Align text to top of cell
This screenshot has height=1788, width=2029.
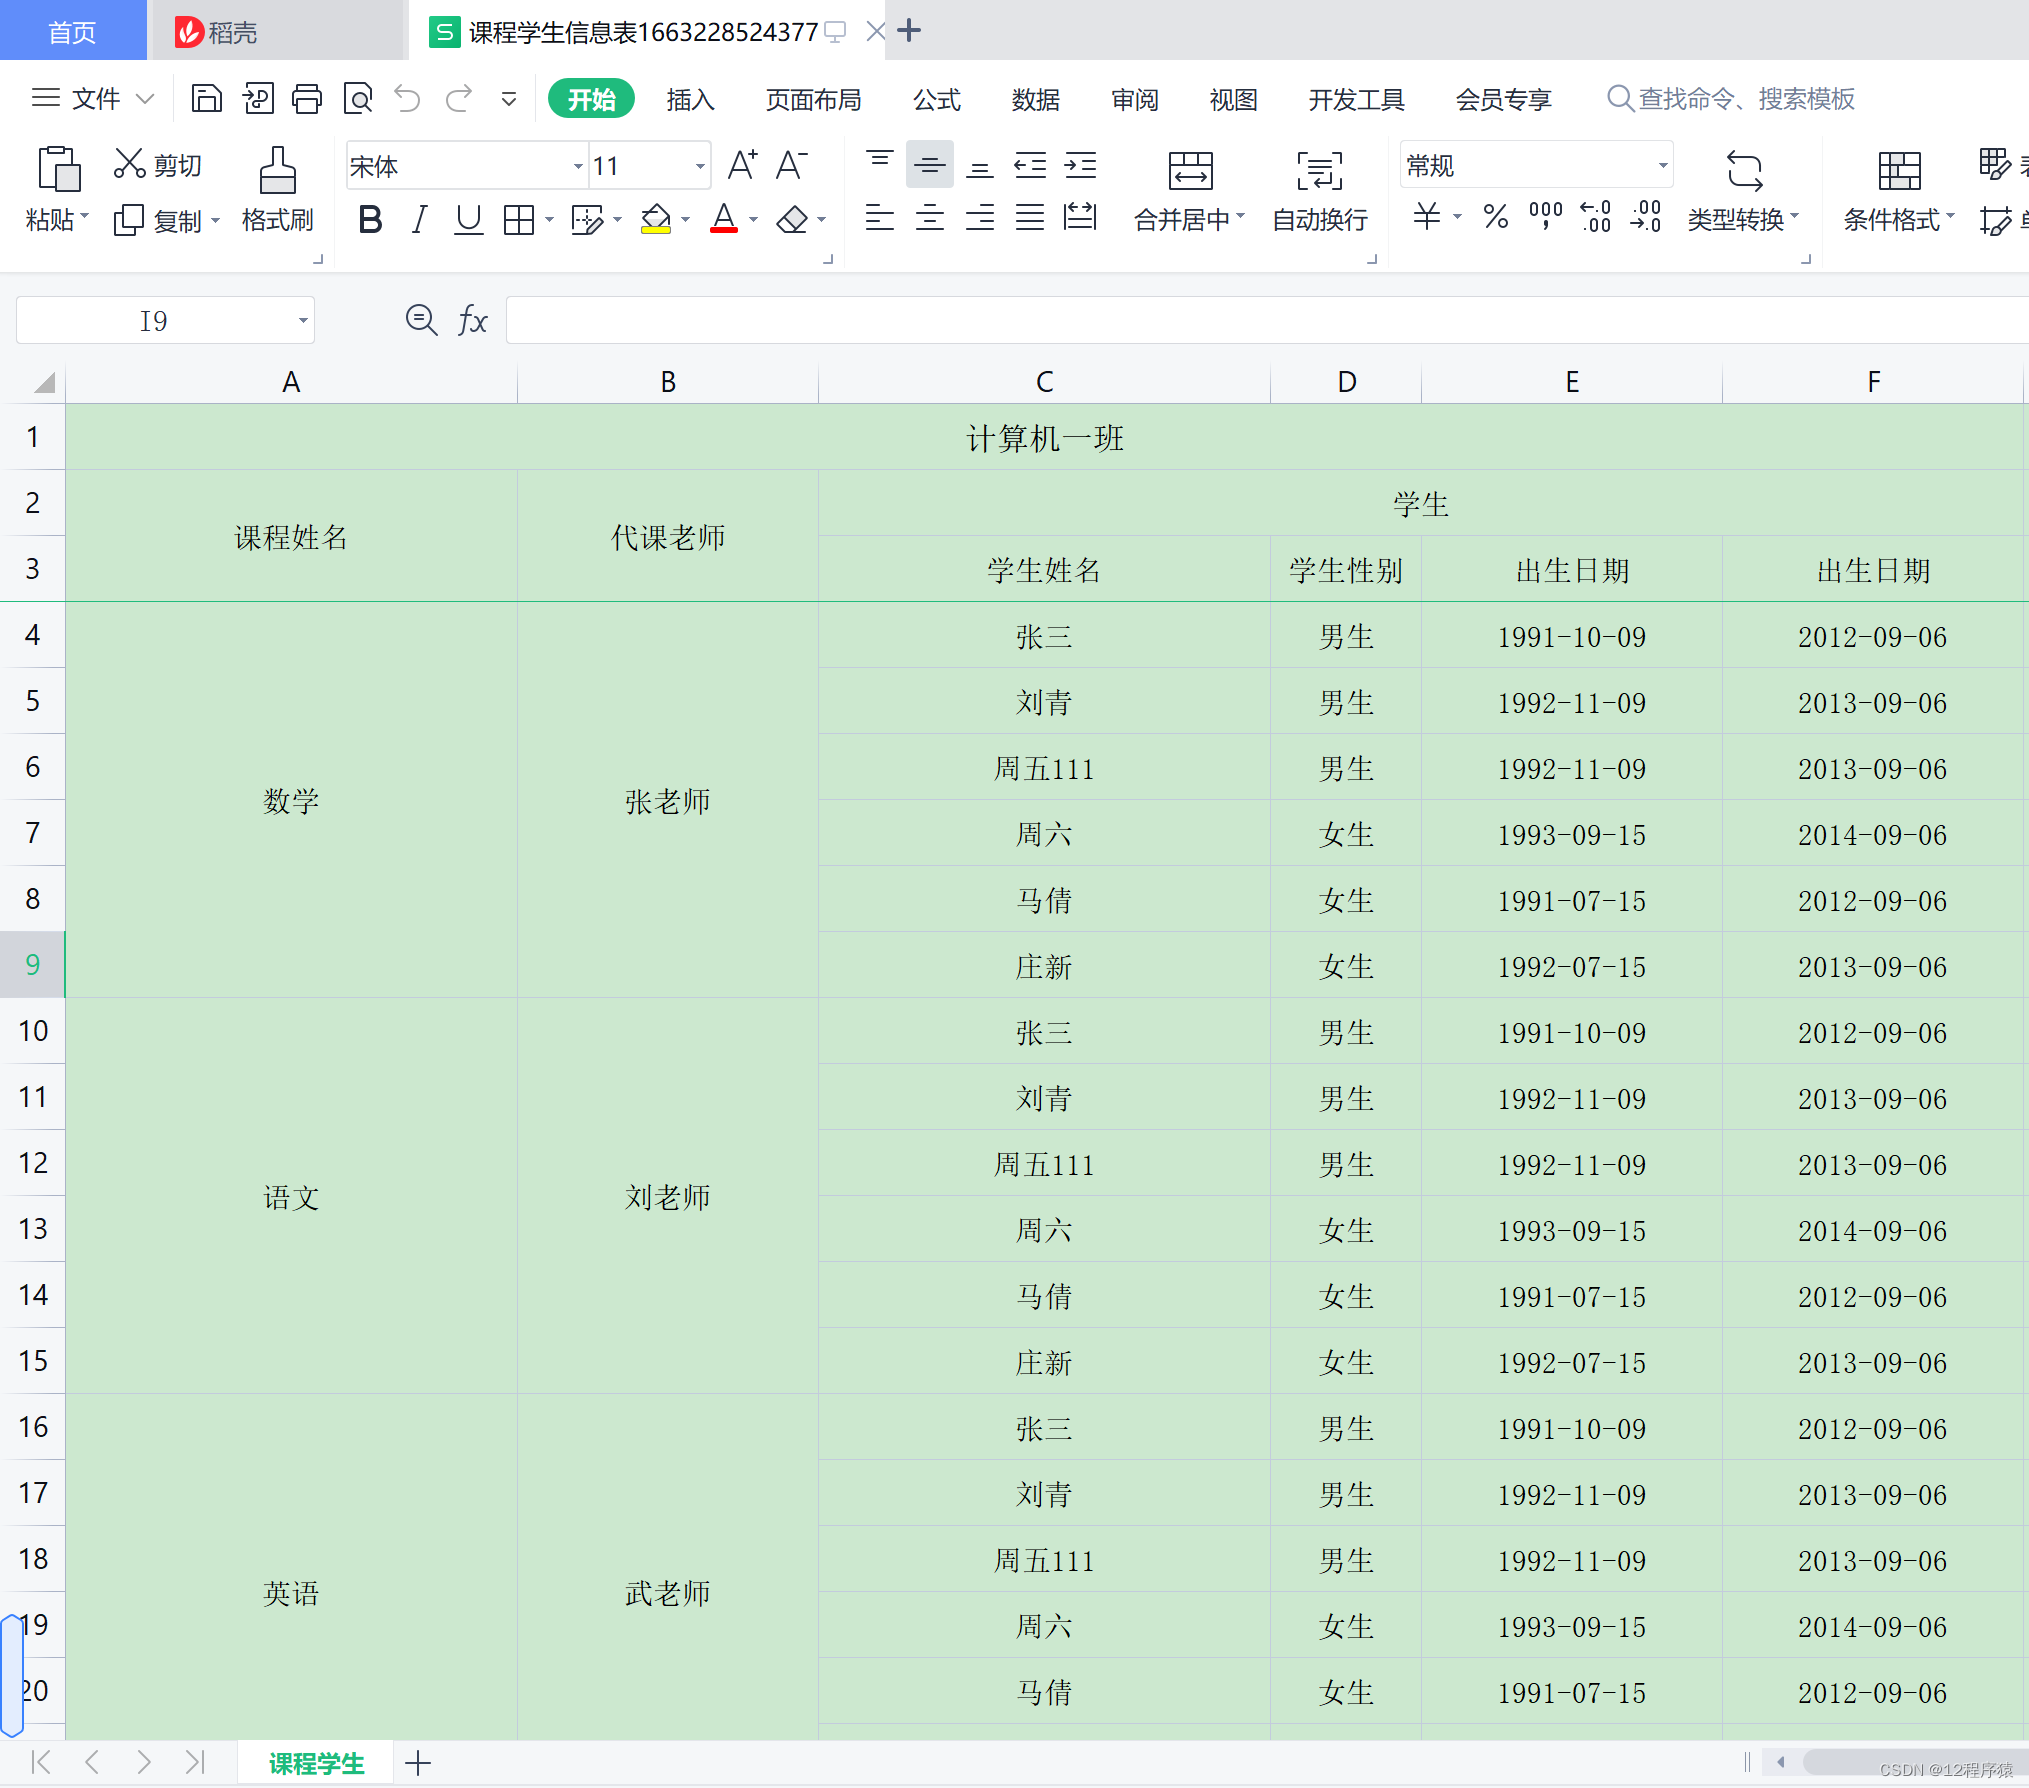880,165
